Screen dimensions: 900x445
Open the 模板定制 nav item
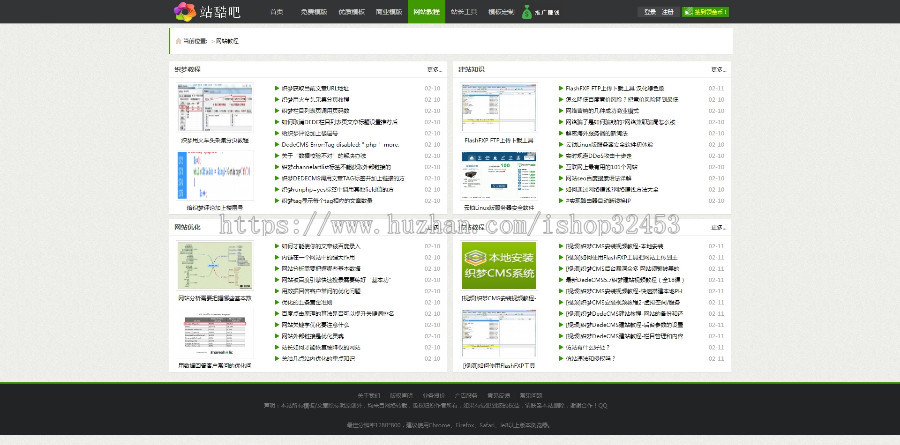pos(501,11)
